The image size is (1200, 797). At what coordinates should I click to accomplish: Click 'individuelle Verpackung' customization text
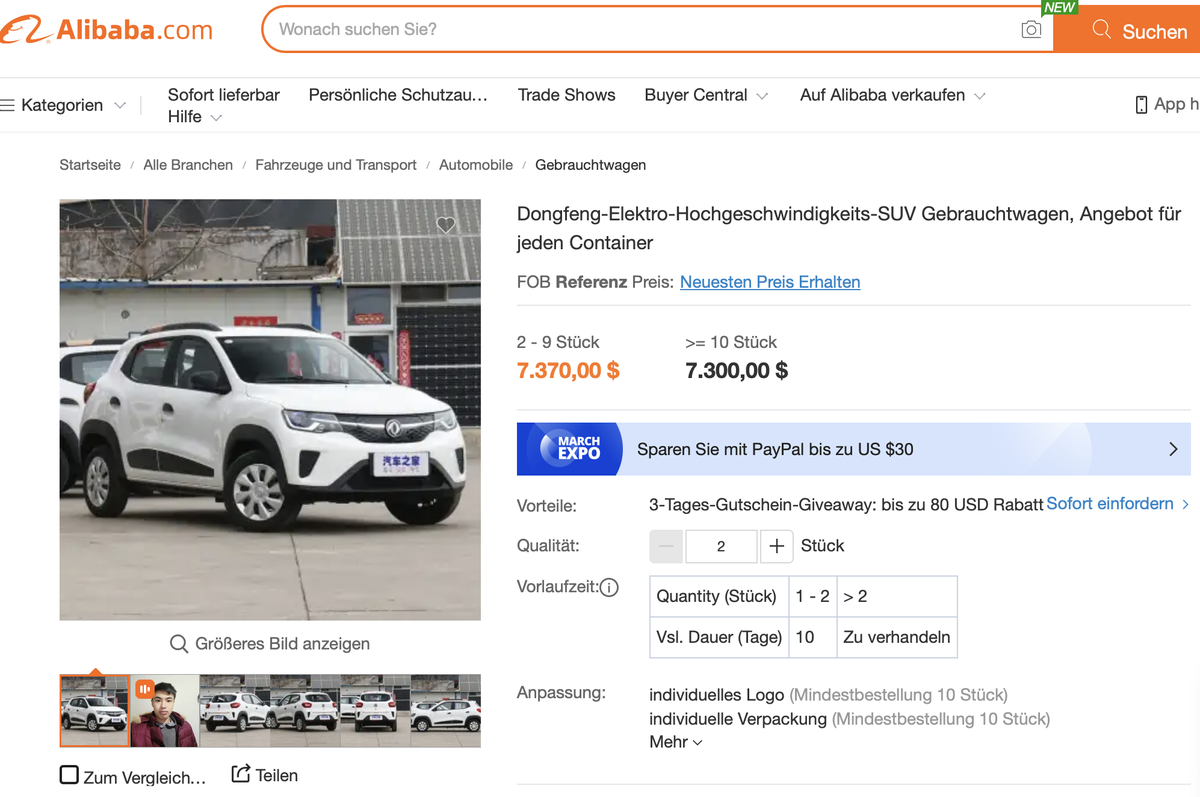pyautogui.click(x=738, y=719)
